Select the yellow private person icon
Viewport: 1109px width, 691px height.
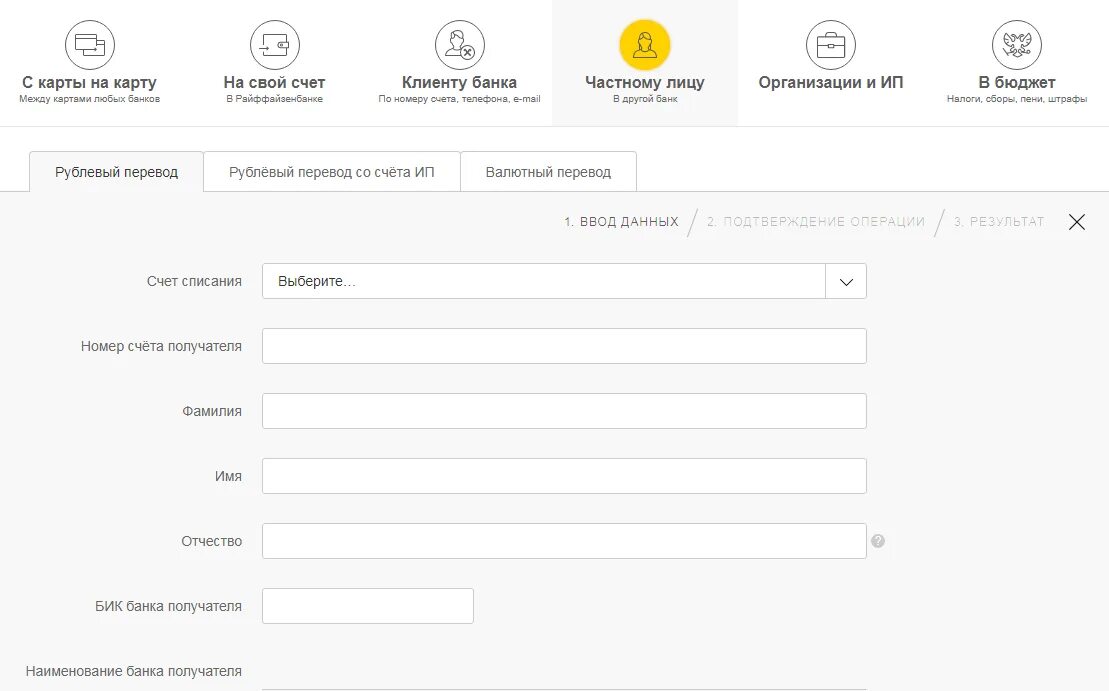click(x=645, y=45)
